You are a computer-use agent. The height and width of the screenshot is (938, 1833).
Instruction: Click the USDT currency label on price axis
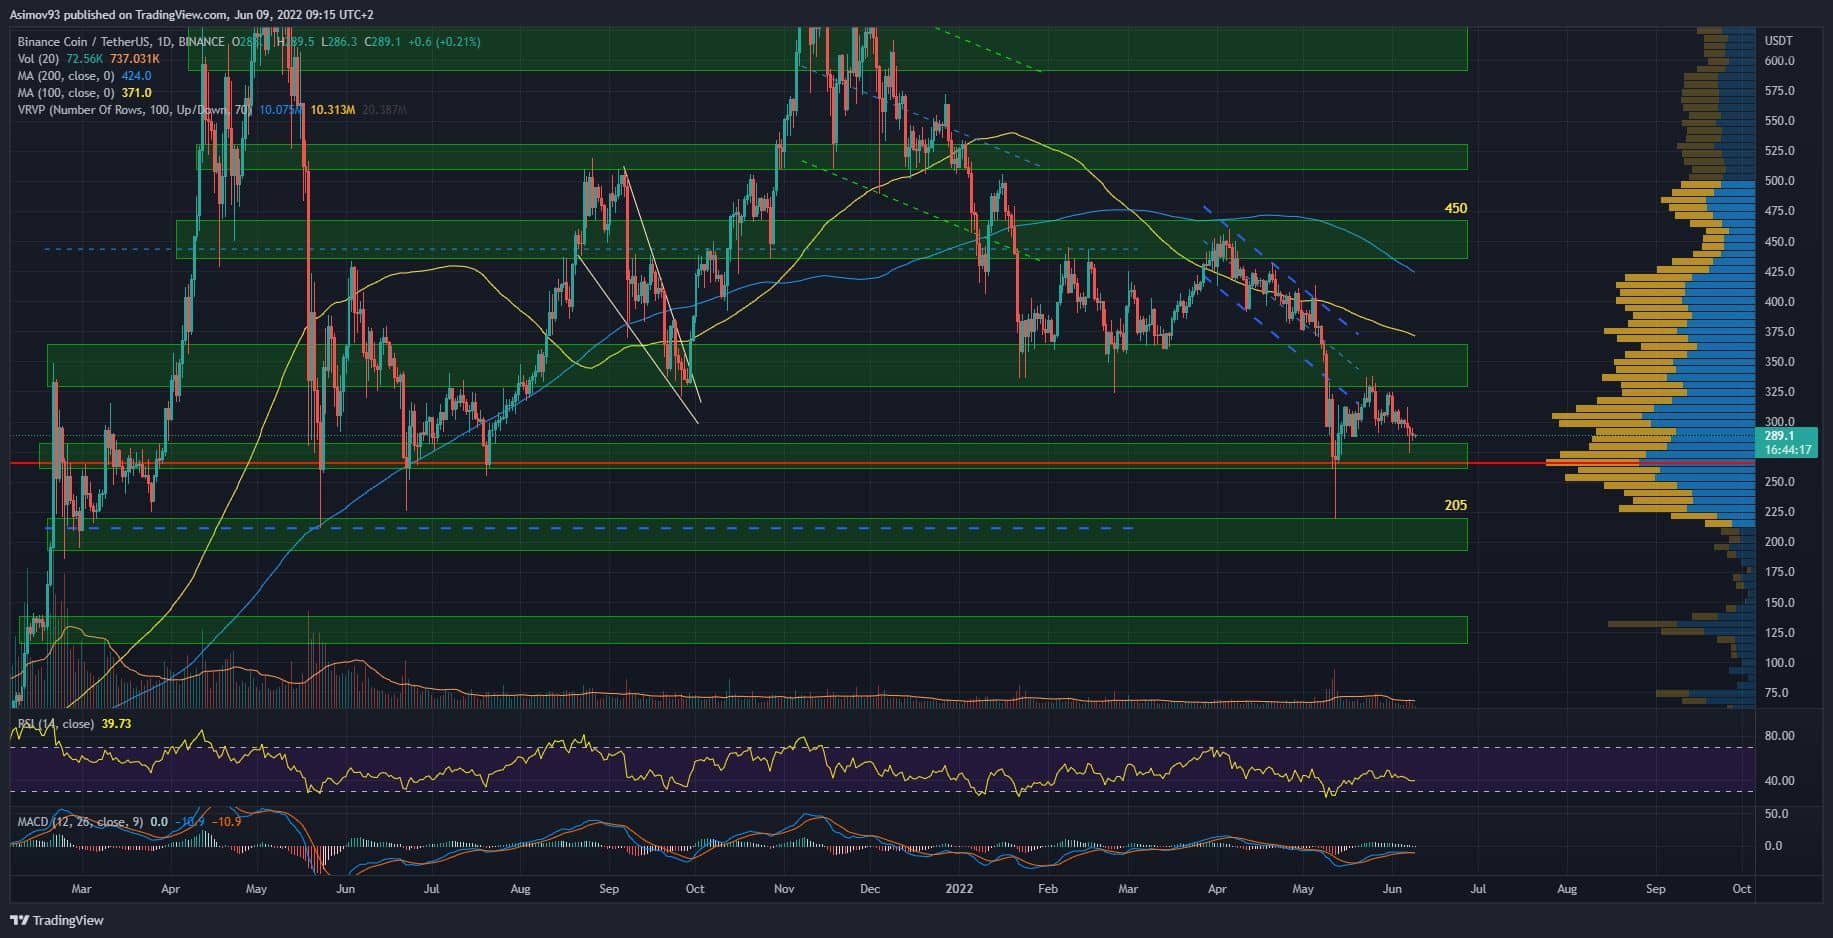[1779, 41]
